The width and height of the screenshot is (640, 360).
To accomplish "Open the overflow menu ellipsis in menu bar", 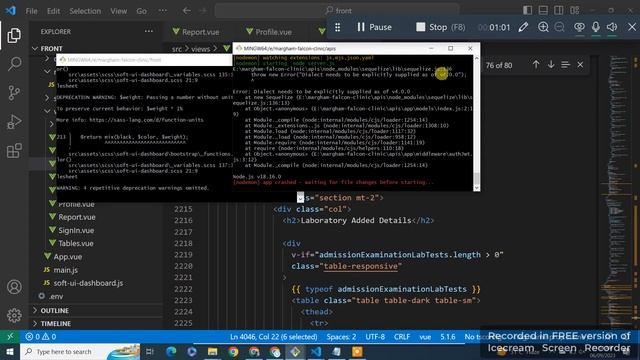I will (162, 11).
